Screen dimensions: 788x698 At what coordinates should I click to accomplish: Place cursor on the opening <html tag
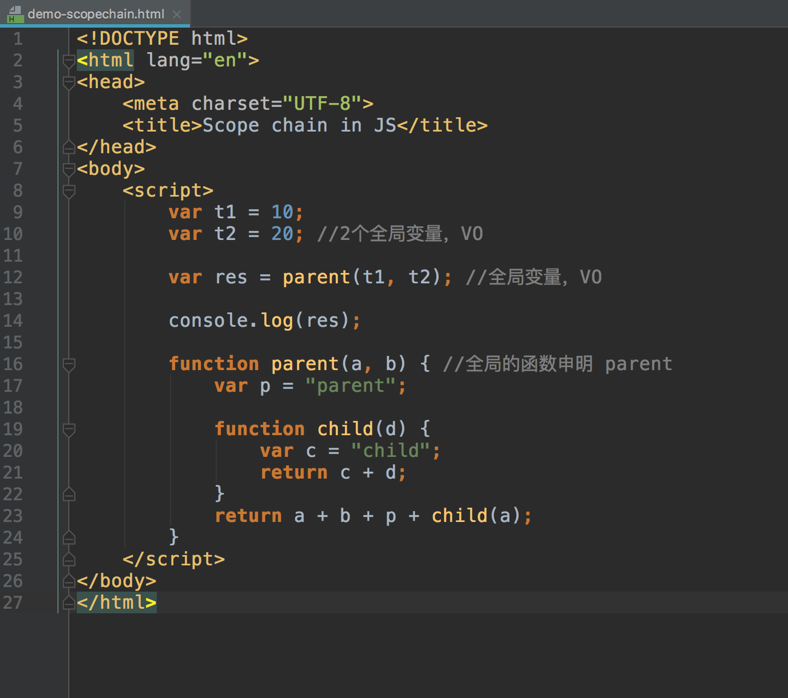tap(105, 60)
